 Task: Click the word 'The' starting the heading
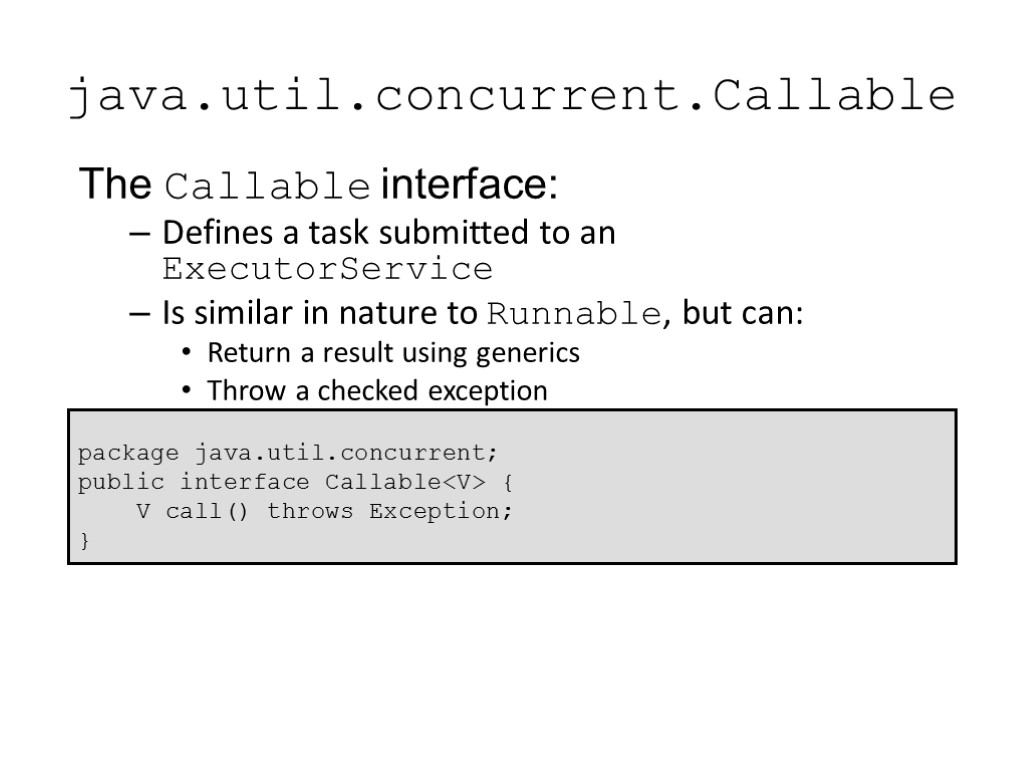click(x=115, y=186)
